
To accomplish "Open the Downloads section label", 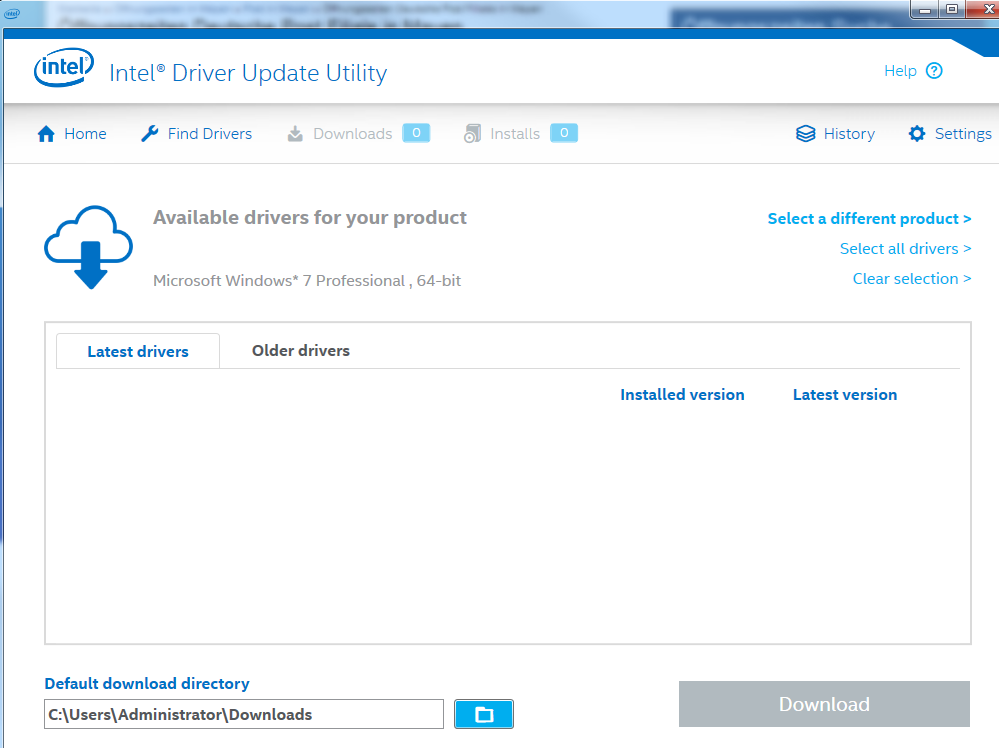I will click(352, 134).
